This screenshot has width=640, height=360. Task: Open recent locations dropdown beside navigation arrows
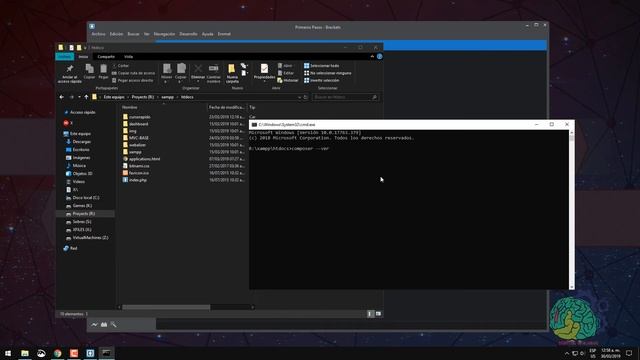click(x=79, y=97)
